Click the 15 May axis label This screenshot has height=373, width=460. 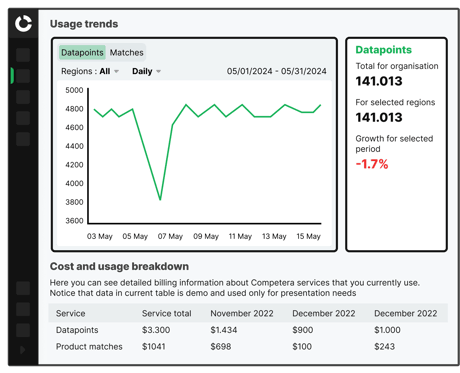click(309, 236)
